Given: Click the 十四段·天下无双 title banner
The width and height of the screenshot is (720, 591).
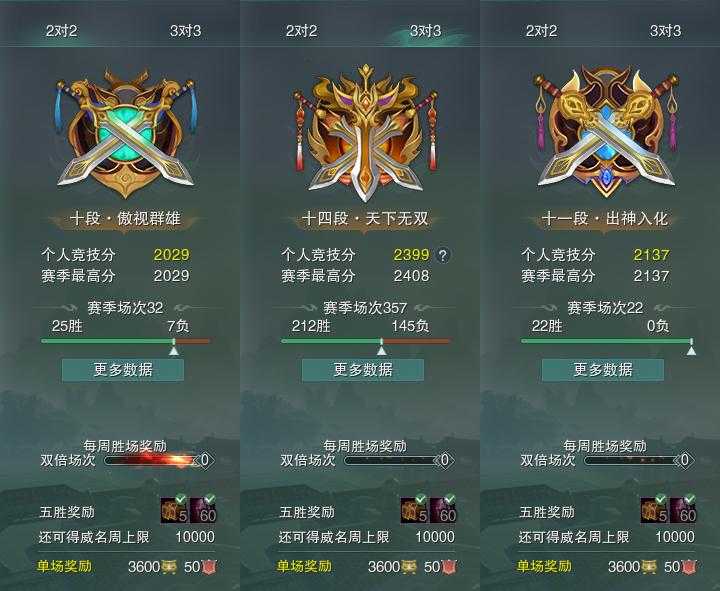Looking at the screenshot, I should [365, 219].
